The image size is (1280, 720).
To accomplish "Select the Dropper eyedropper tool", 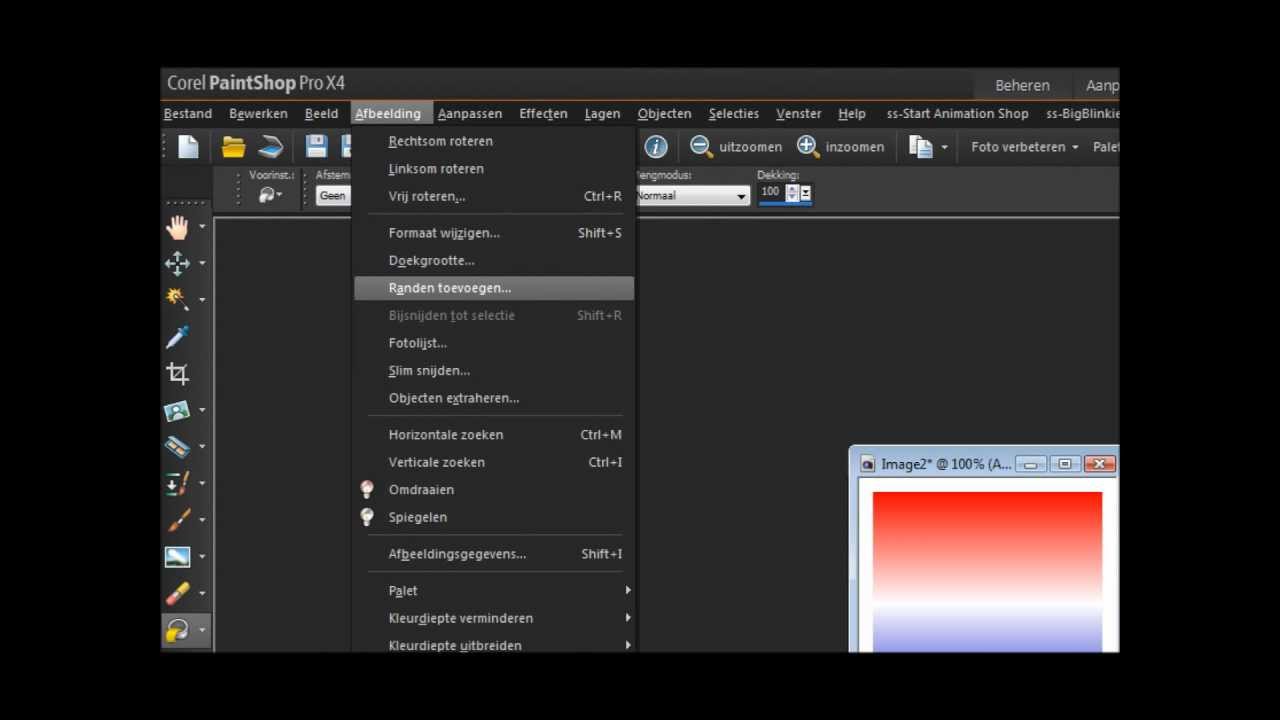I will click(178, 337).
